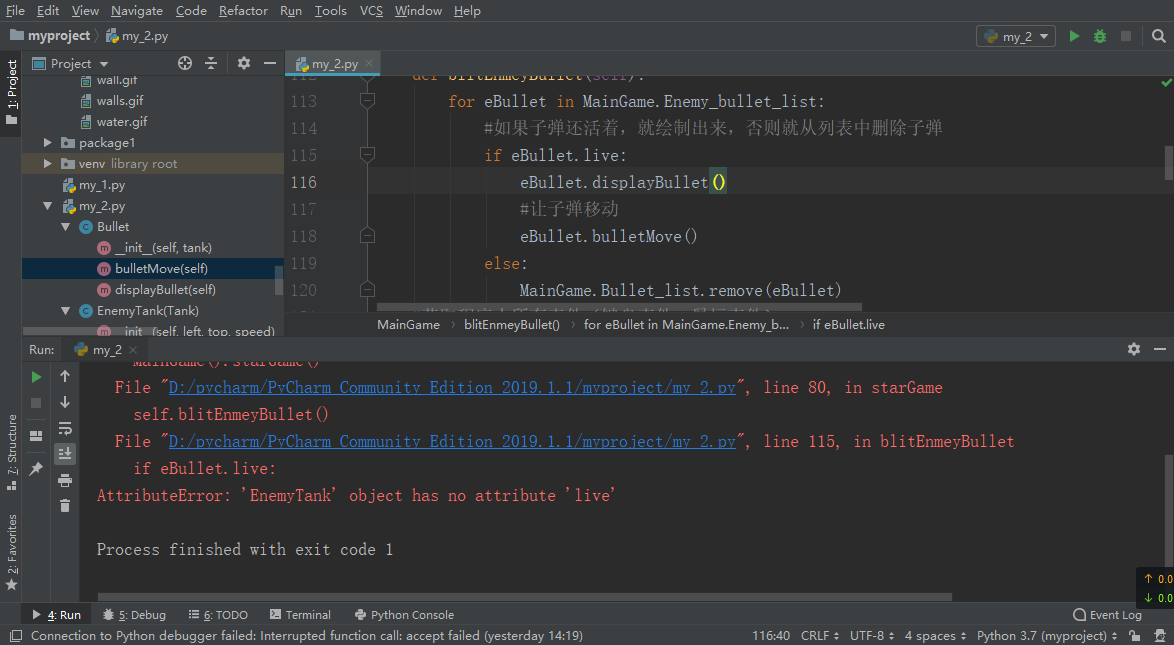
Task: Clear all console output trash icon
Action: coord(65,506)
